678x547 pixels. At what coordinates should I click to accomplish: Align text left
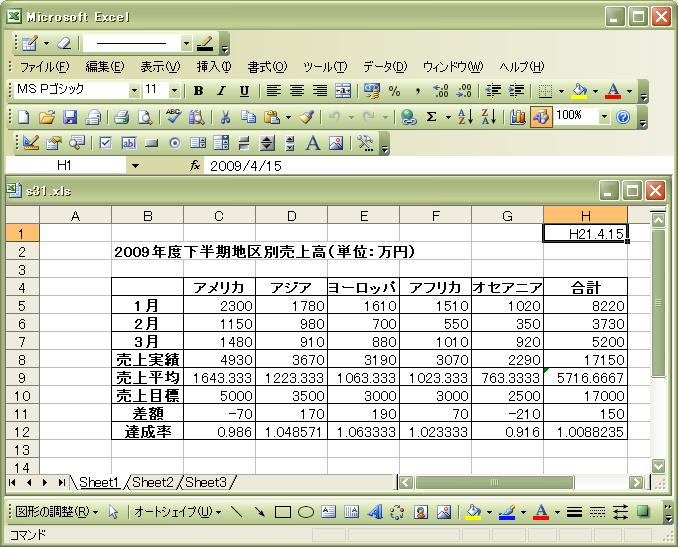pyautogui.click(x=273, y=91)
